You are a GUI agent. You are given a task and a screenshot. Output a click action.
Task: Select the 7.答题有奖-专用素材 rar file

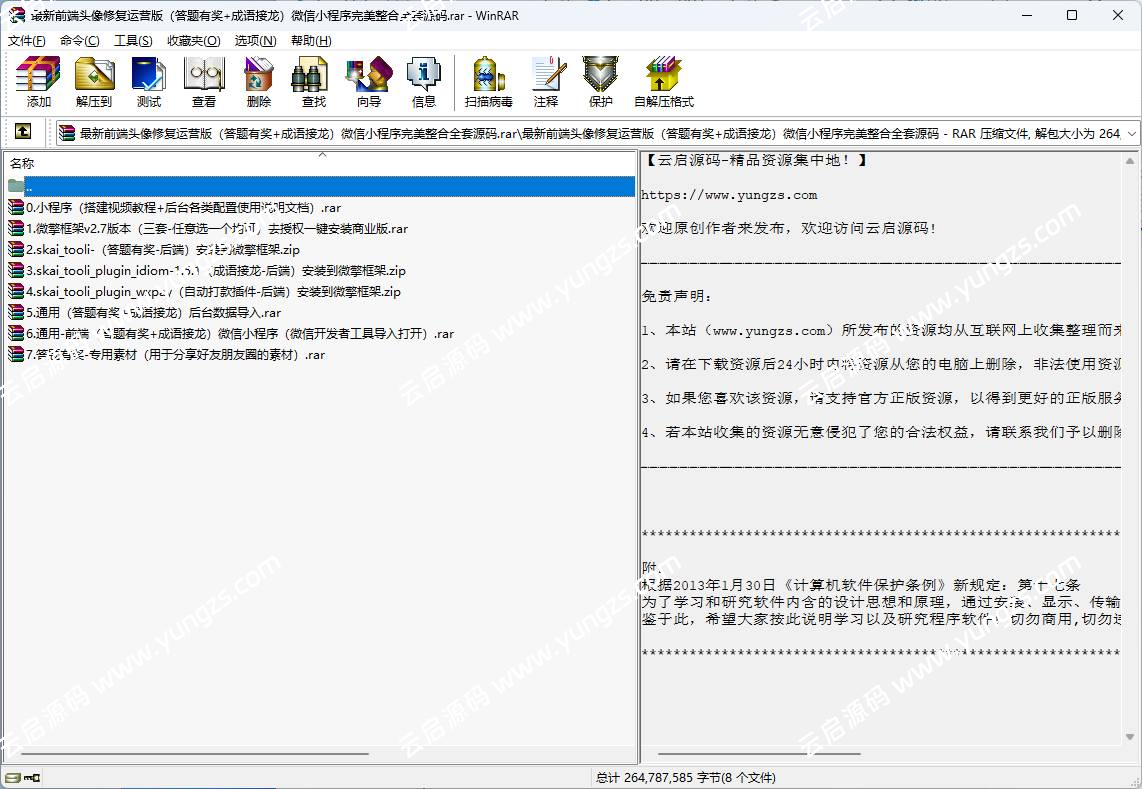(160, 354)
